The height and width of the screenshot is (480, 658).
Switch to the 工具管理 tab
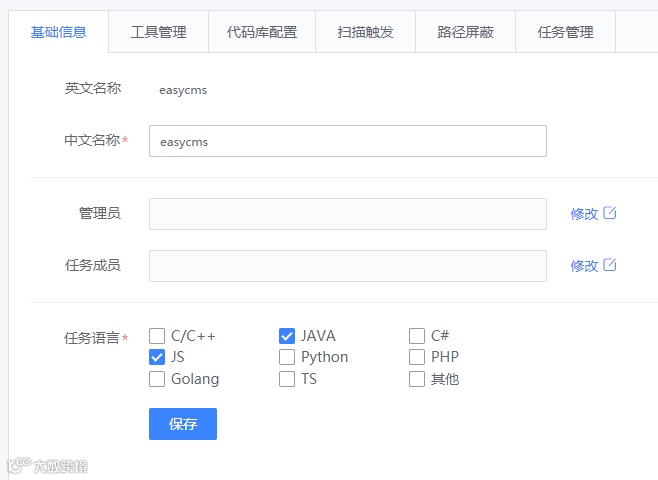159,32
